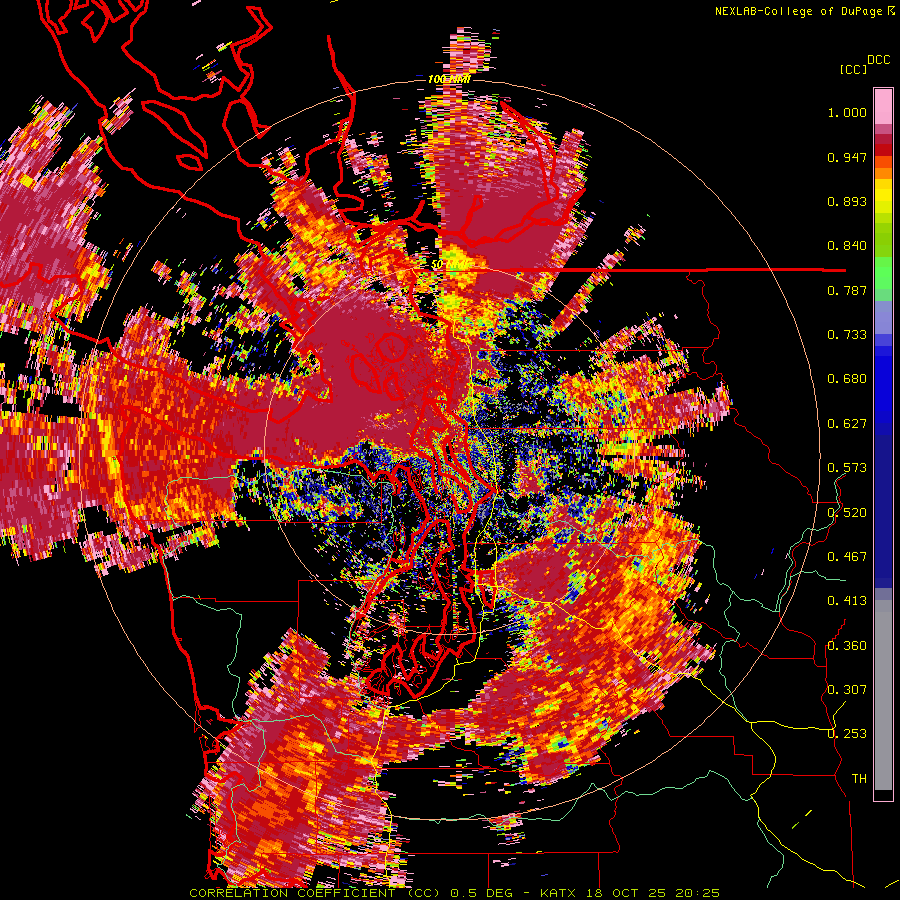Click the 100 NMI range ring label
900x900 pixels.
click(449, 79)
